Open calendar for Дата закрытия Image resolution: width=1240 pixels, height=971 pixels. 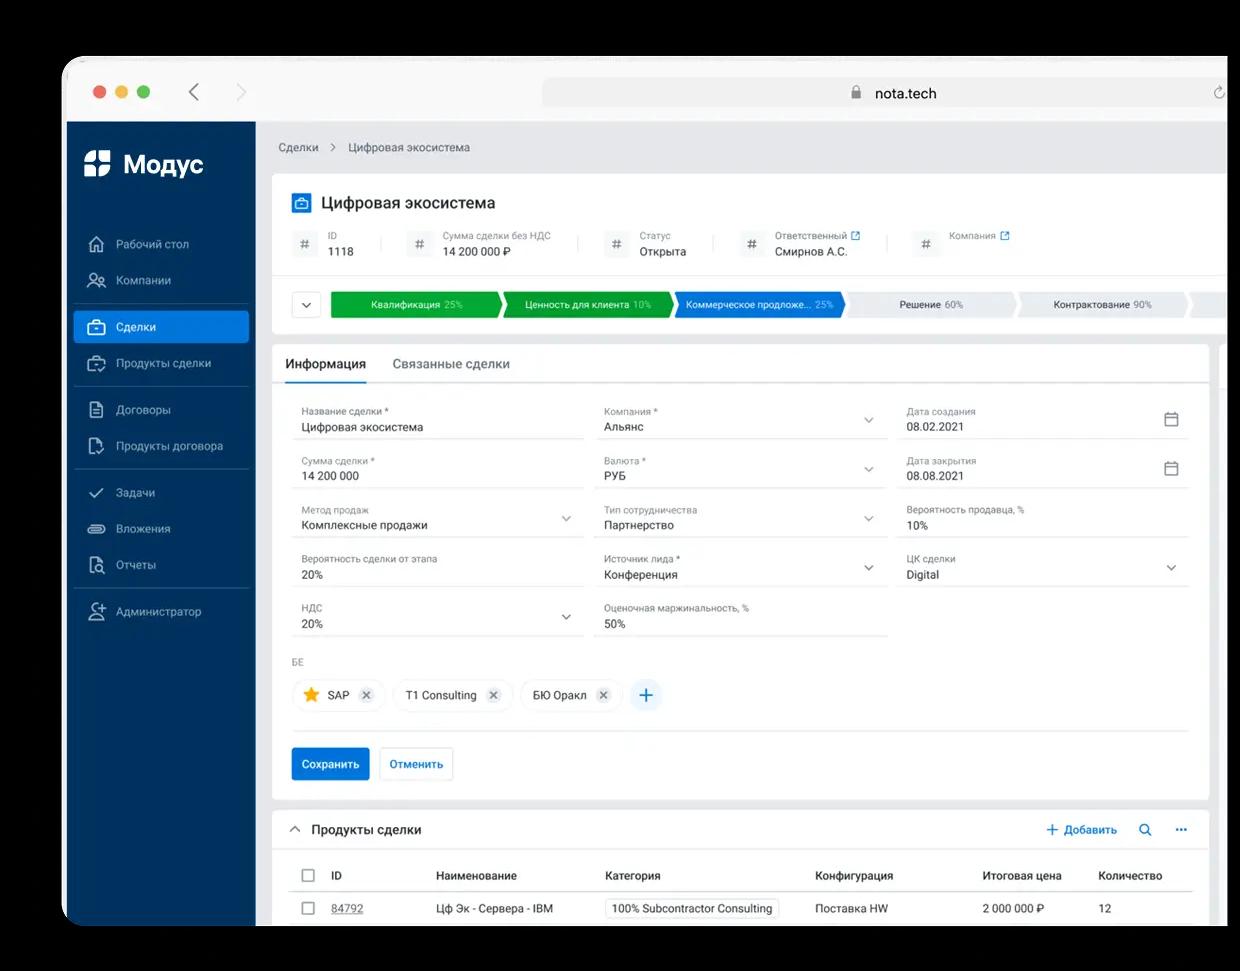click(1171, 468)
